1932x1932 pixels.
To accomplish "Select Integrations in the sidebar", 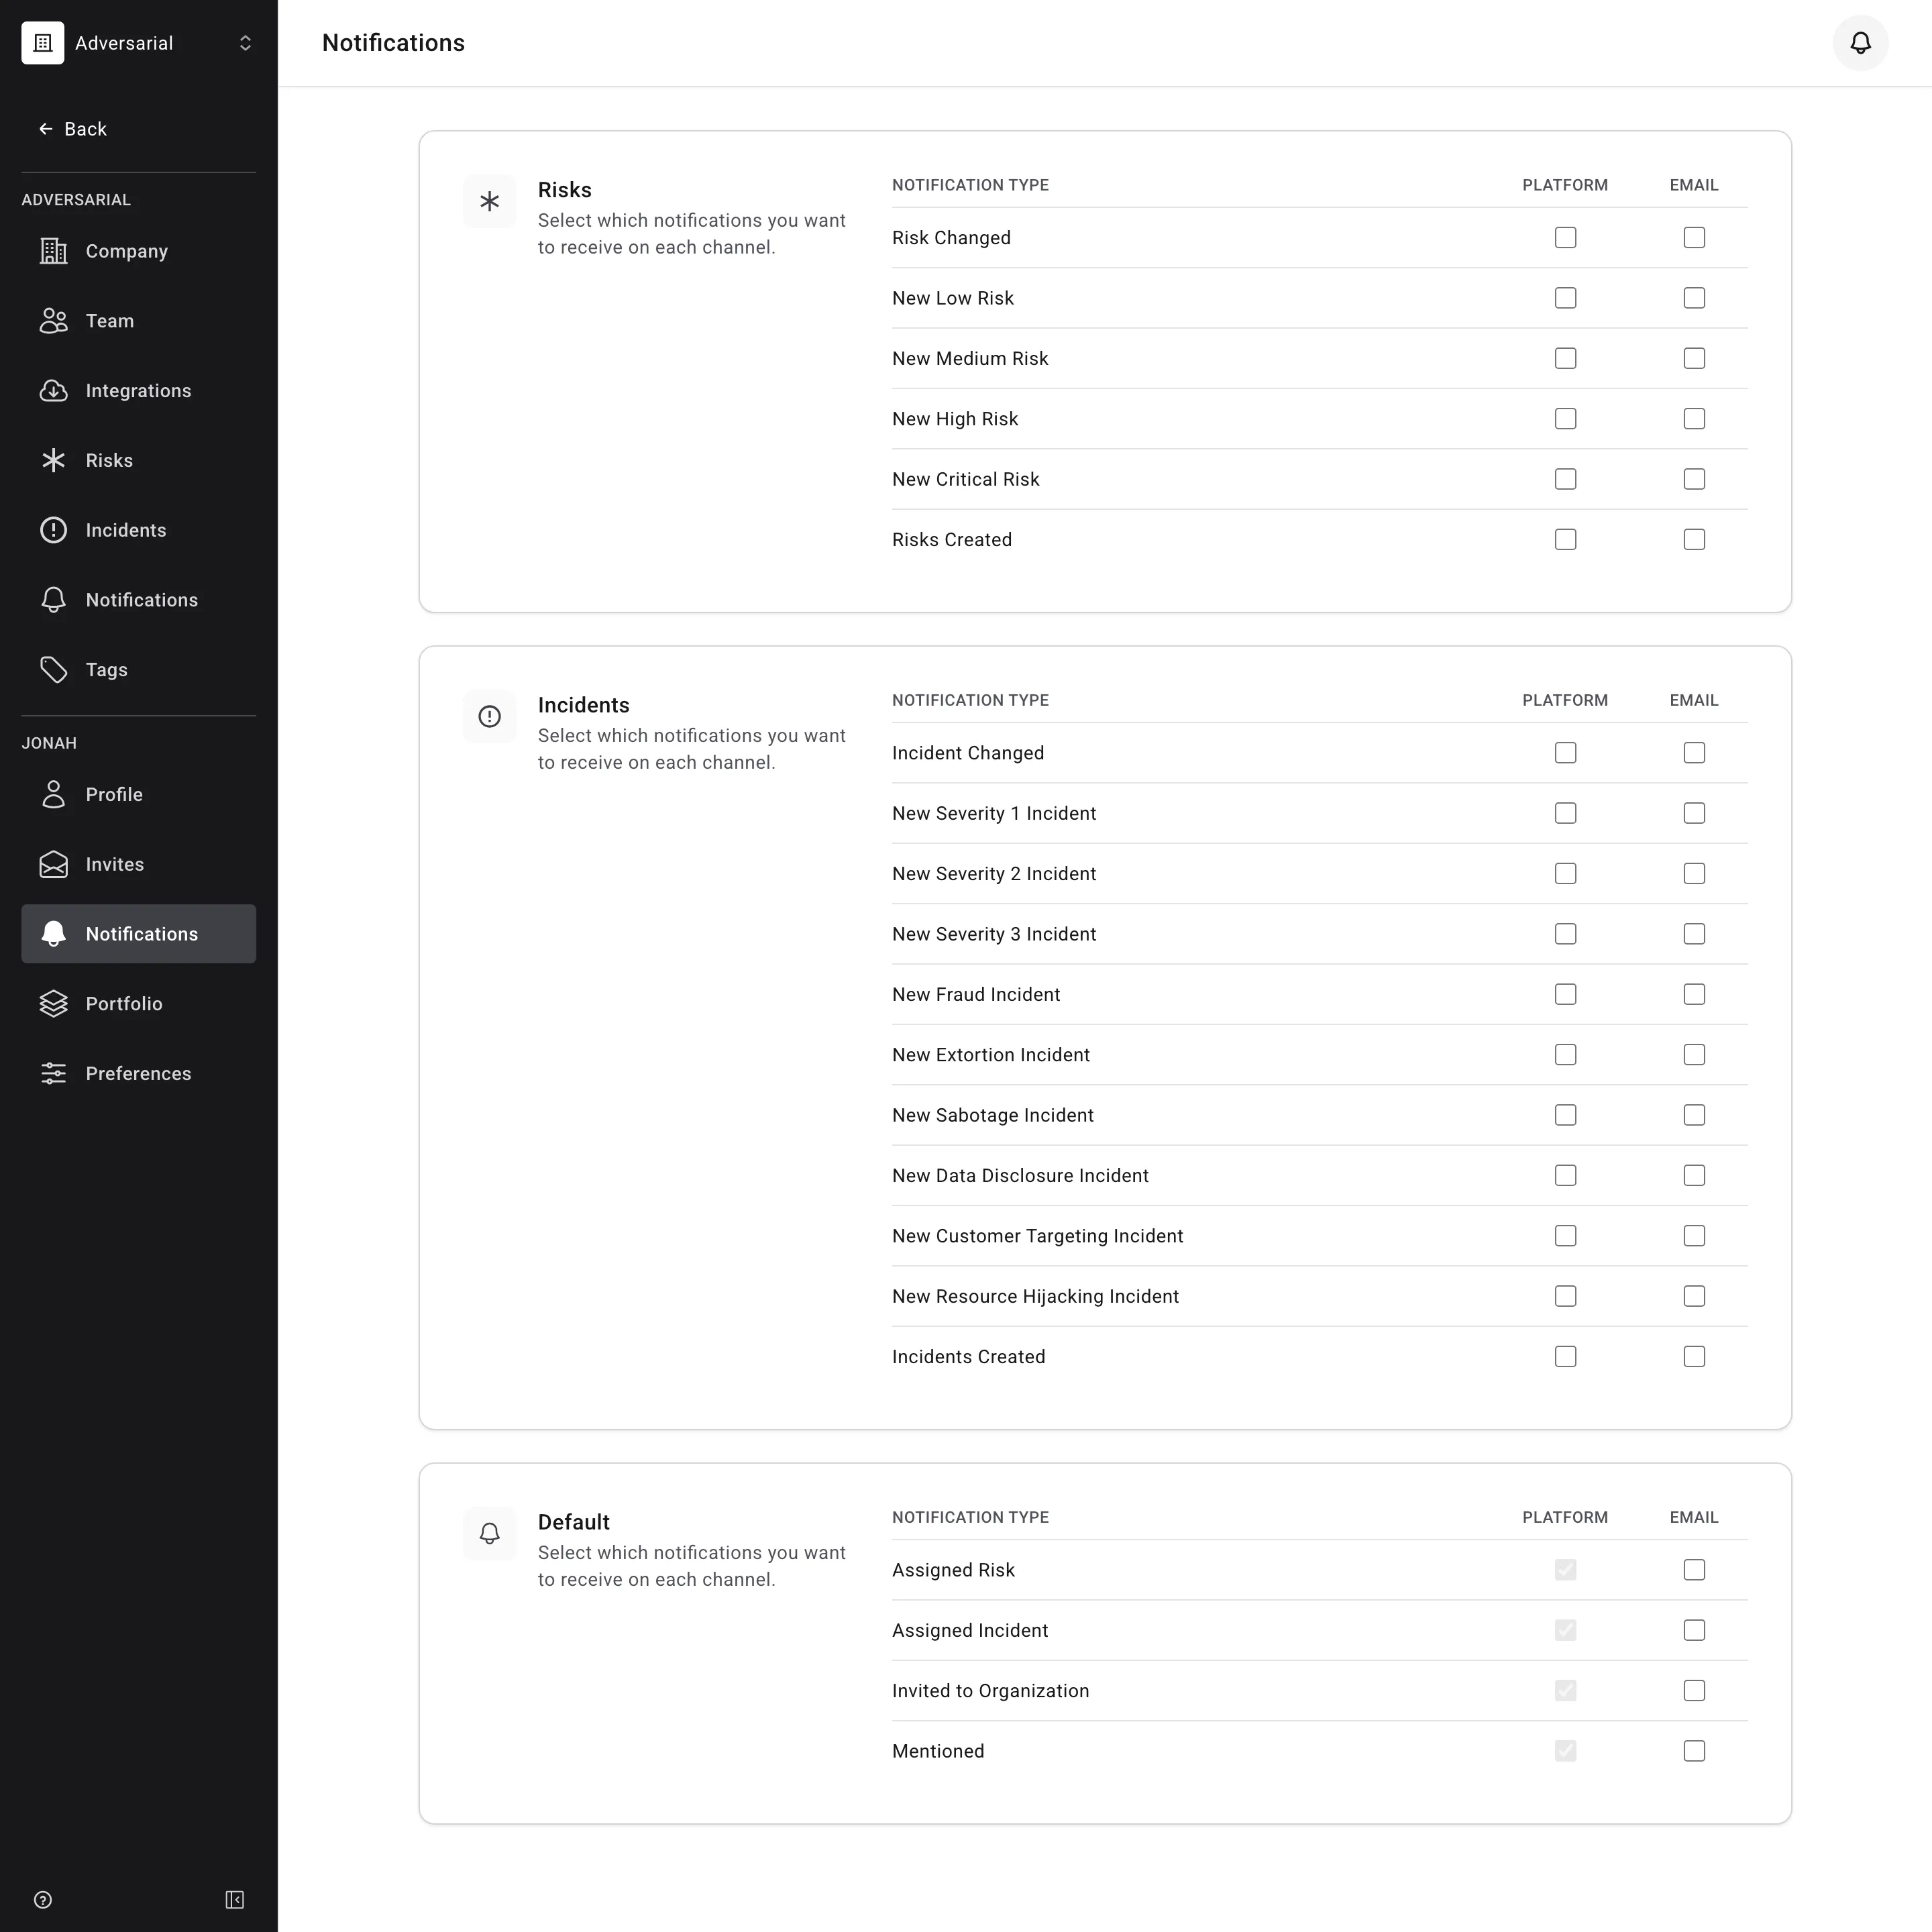I will click(x=138, y=391).
